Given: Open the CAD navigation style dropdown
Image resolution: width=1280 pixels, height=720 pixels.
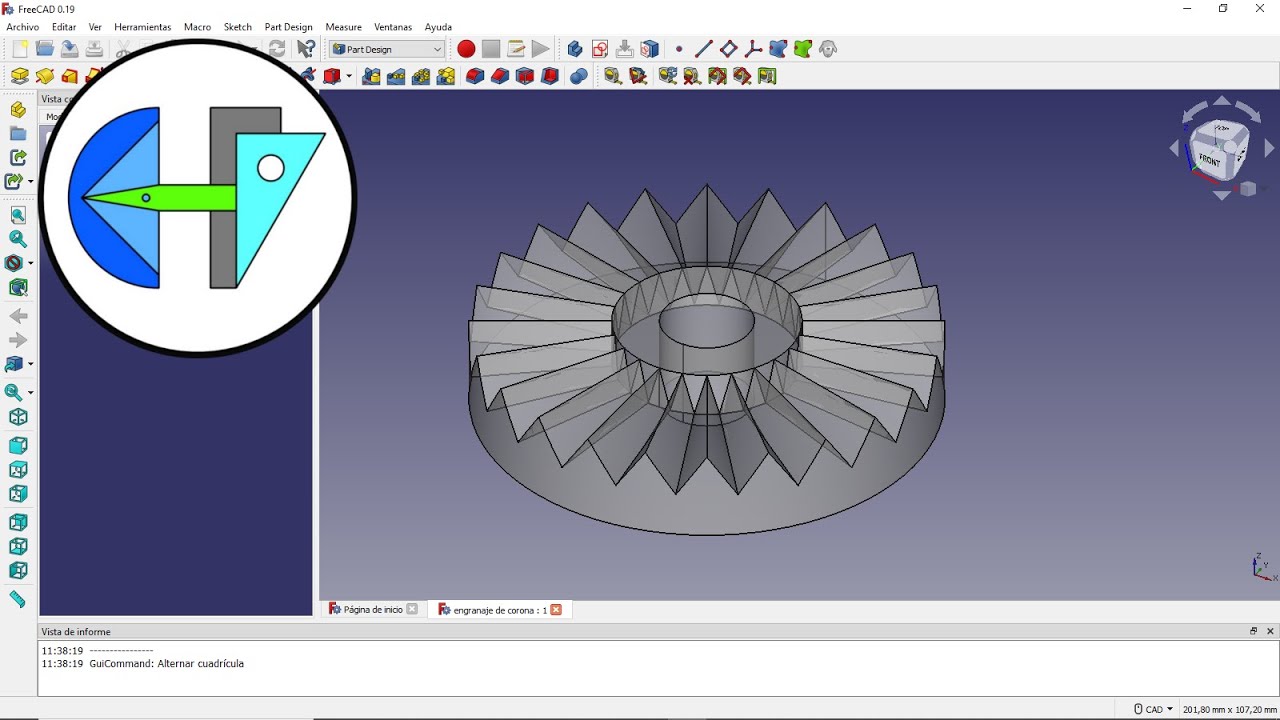Looking at the screenshot, I should (1153, 709).
